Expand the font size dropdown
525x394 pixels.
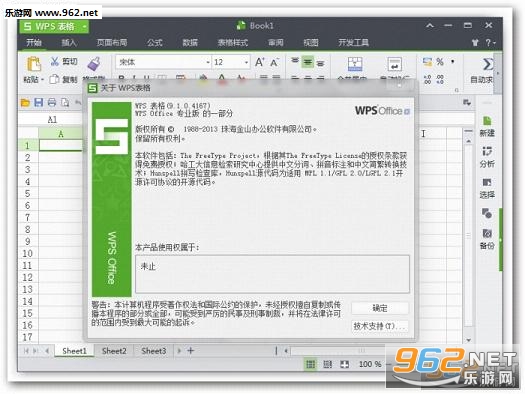(x=246, y=63)
